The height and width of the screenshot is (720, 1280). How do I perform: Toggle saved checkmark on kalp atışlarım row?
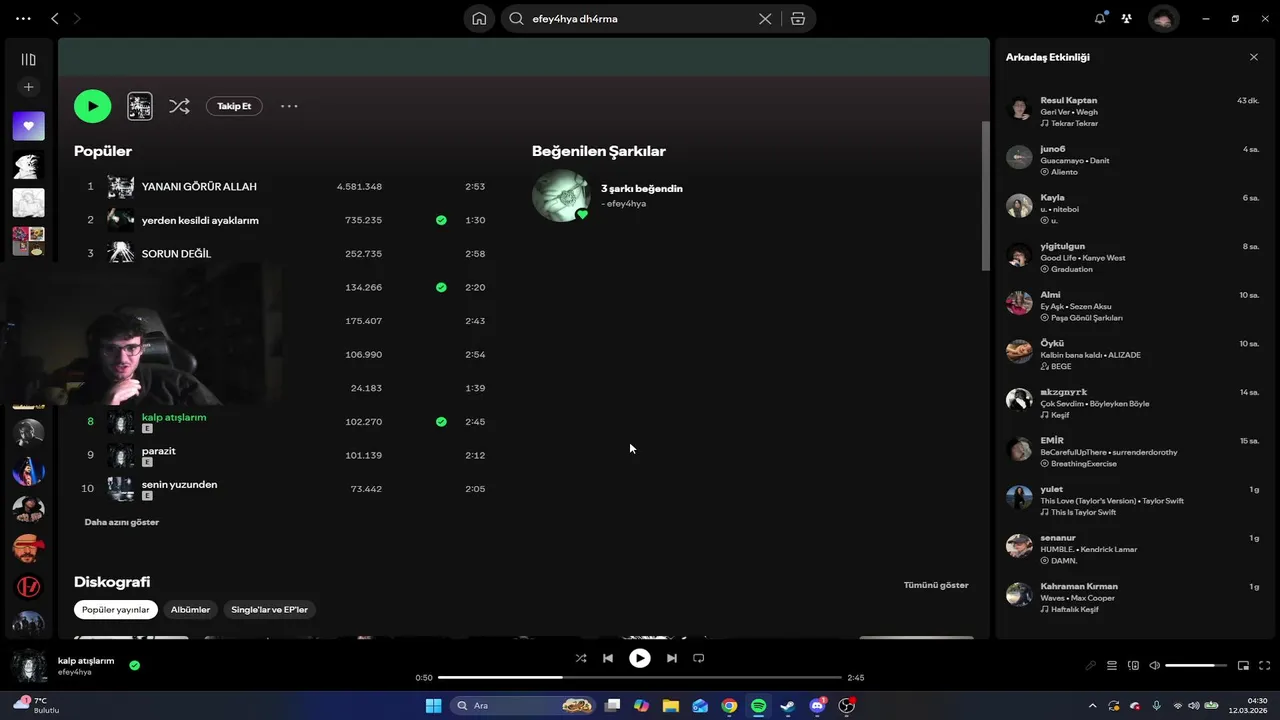click(x=441, y=422)
